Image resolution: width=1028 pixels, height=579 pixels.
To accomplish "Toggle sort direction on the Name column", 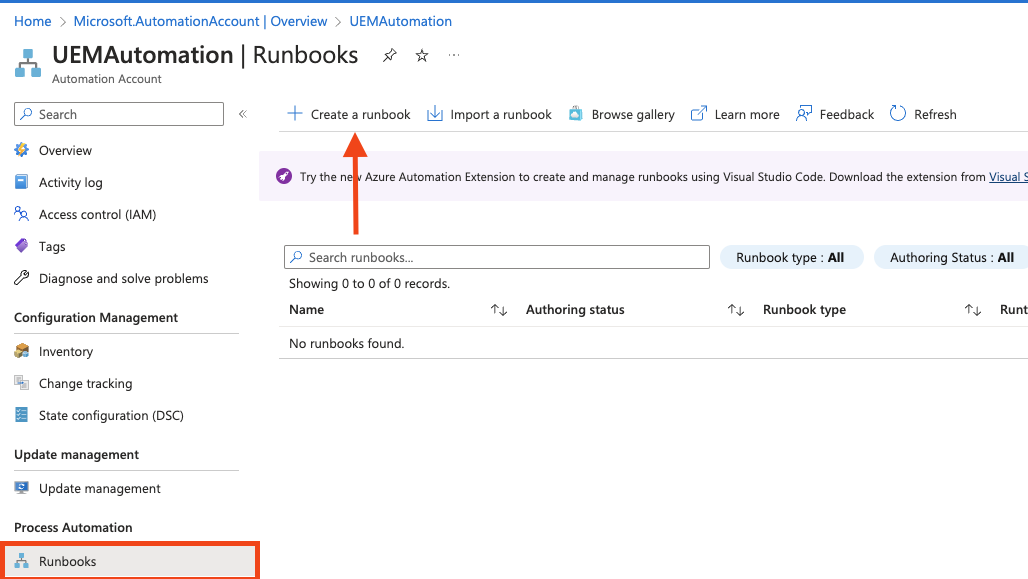I will pos(498,310).
